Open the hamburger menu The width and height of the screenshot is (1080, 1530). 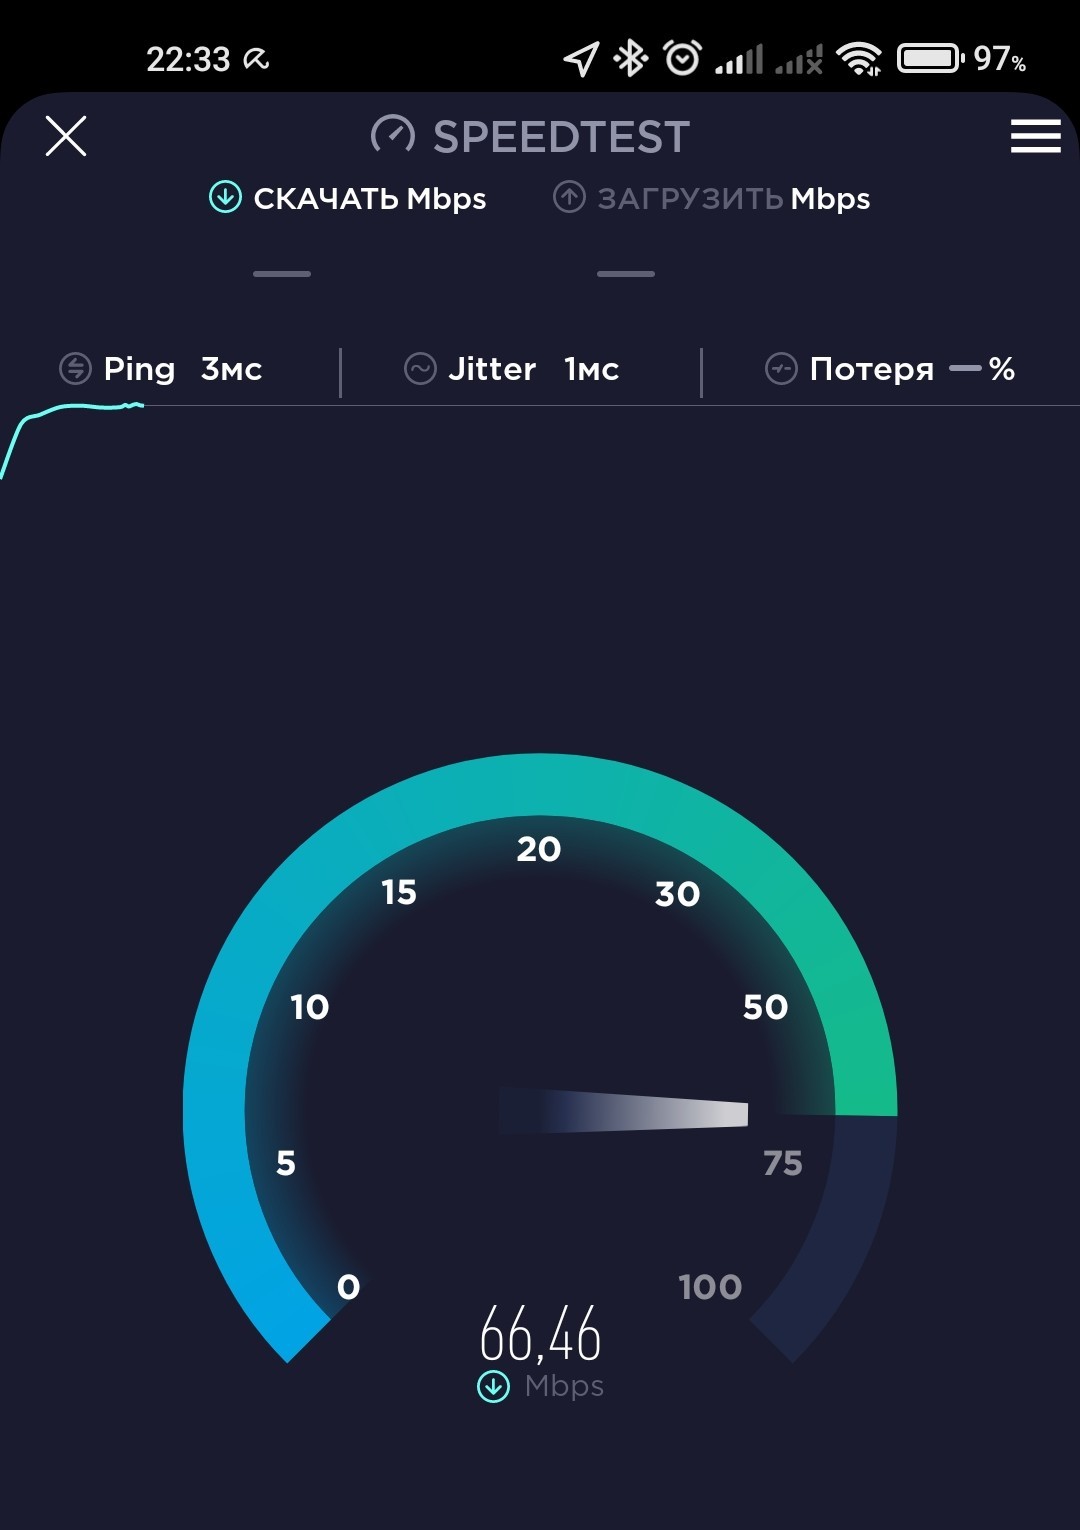1035,136
